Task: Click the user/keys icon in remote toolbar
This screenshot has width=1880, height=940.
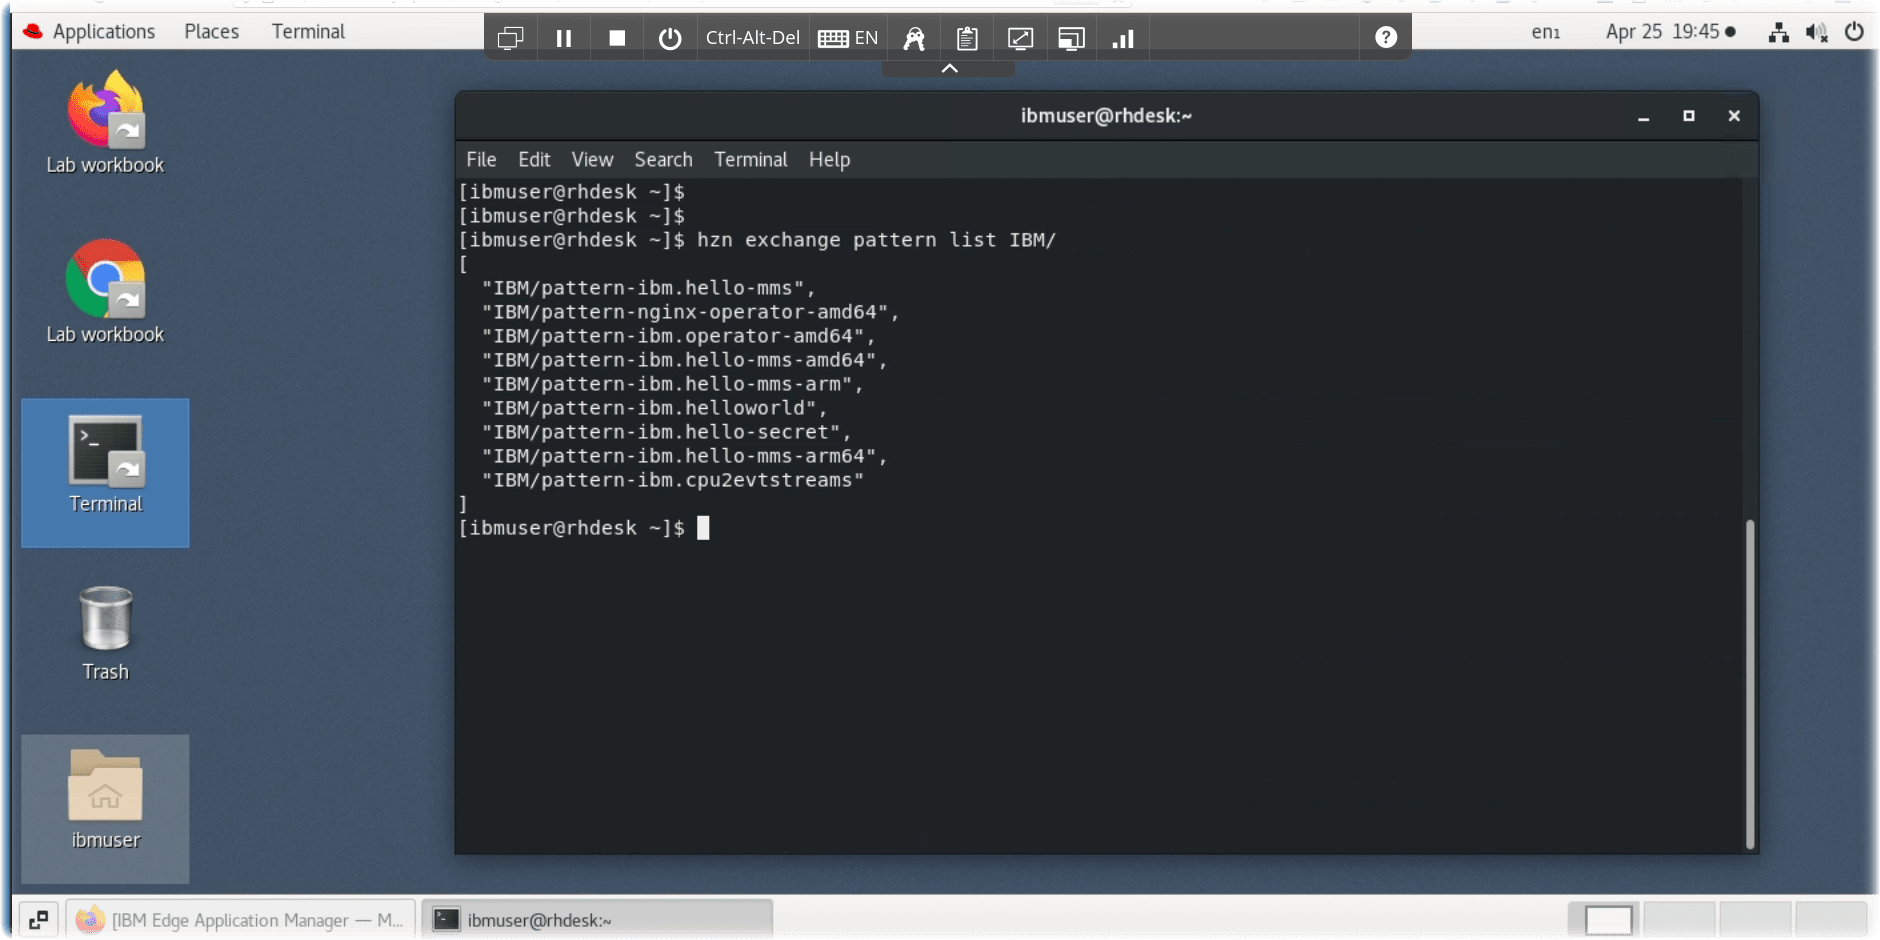Action: (x=914, y=38)
